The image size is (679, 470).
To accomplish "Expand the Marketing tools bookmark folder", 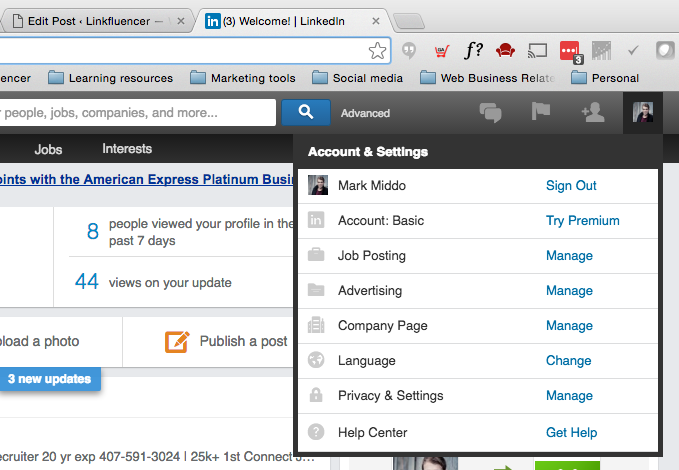I will click(243, 78).
